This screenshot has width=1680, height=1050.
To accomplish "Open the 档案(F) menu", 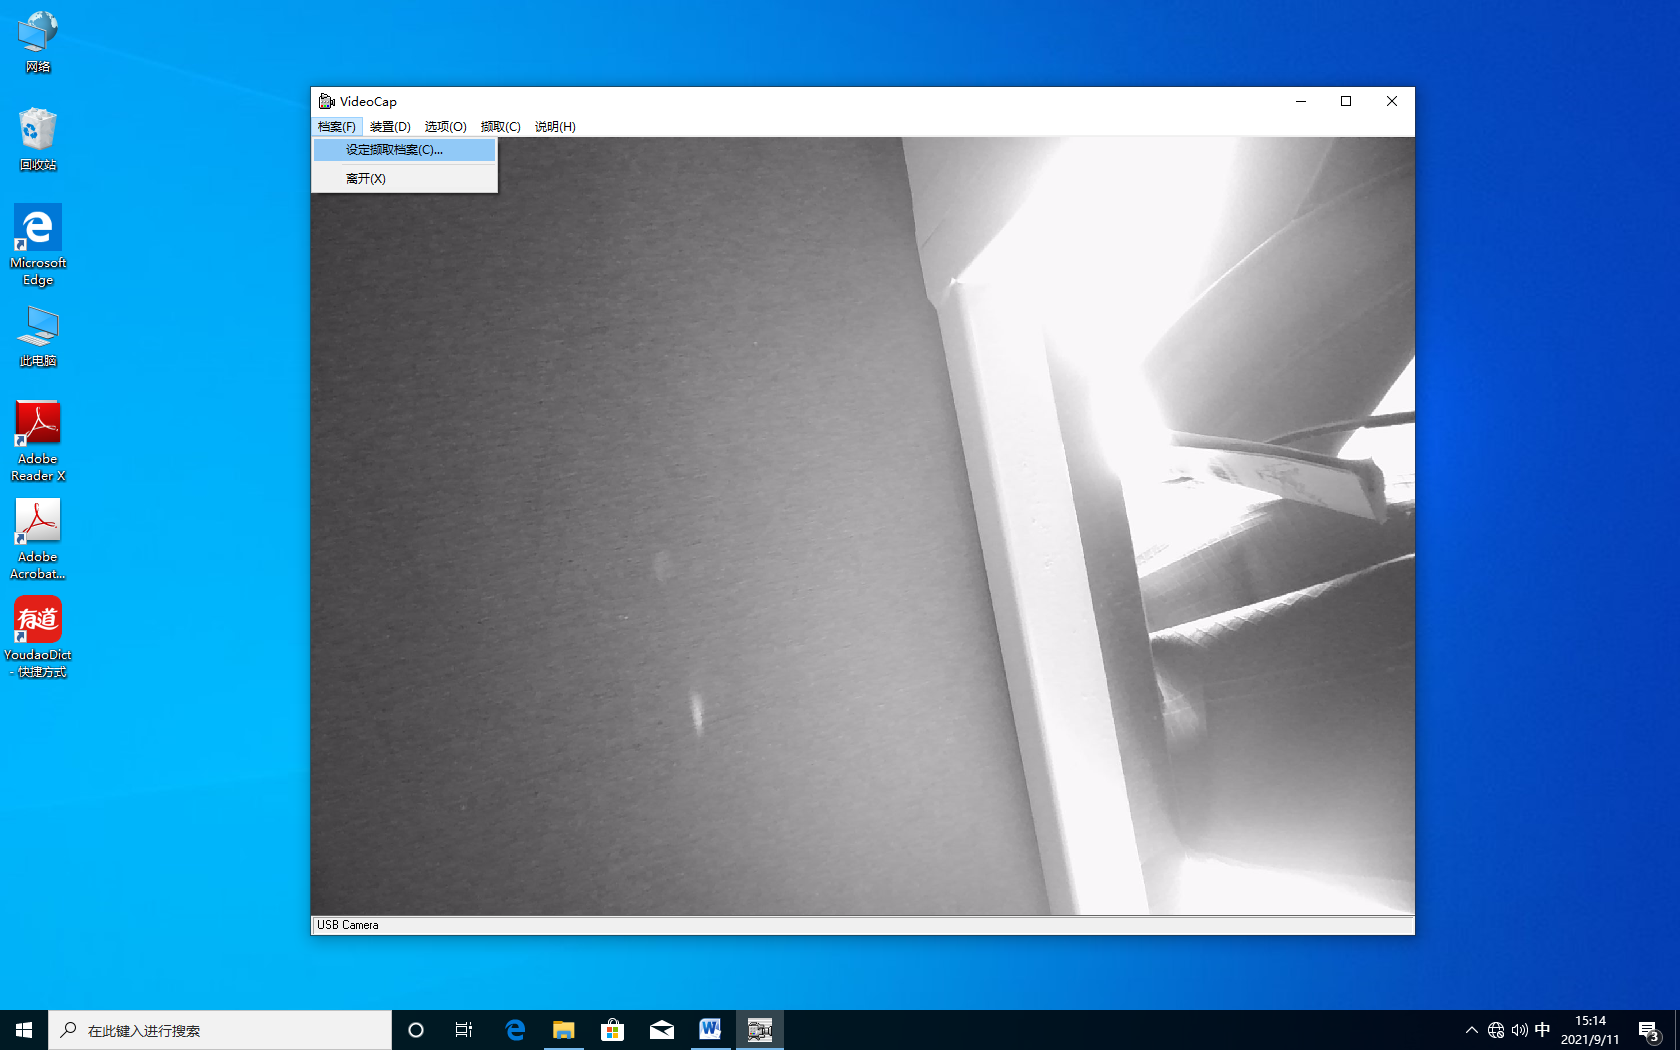I will (x=337, y=126).
